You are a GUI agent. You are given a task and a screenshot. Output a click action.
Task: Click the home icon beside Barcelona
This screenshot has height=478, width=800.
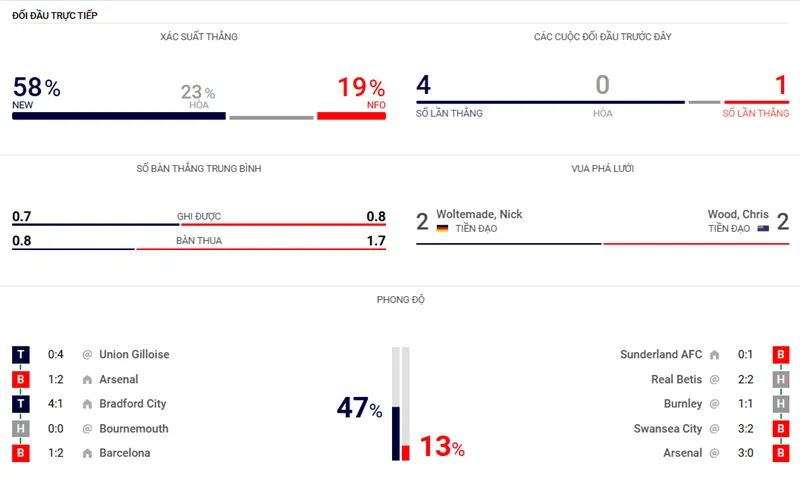click(x=87, y=453)
